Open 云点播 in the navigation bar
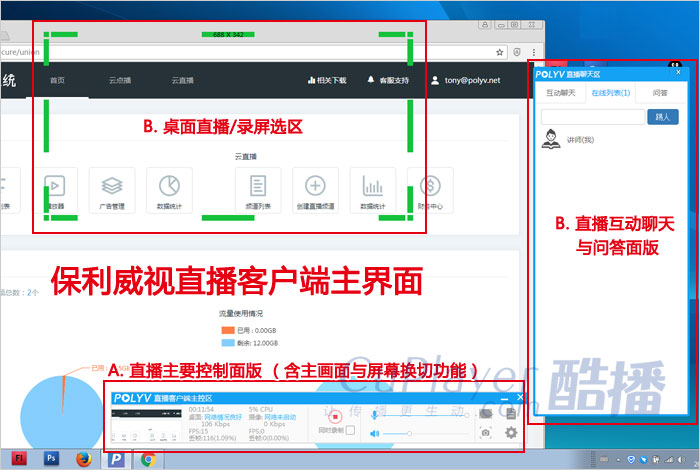This screenshot has width=700, height=470. 120,80
